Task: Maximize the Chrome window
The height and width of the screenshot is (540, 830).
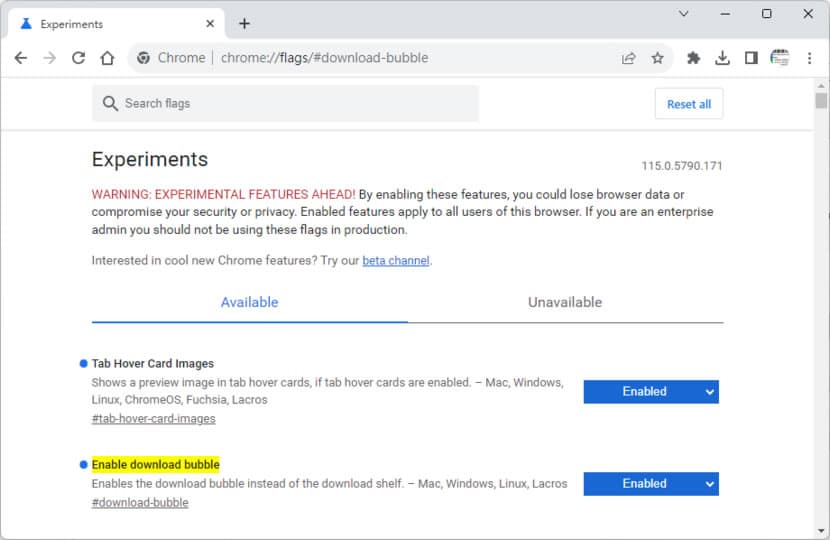Action: [766, 14]
